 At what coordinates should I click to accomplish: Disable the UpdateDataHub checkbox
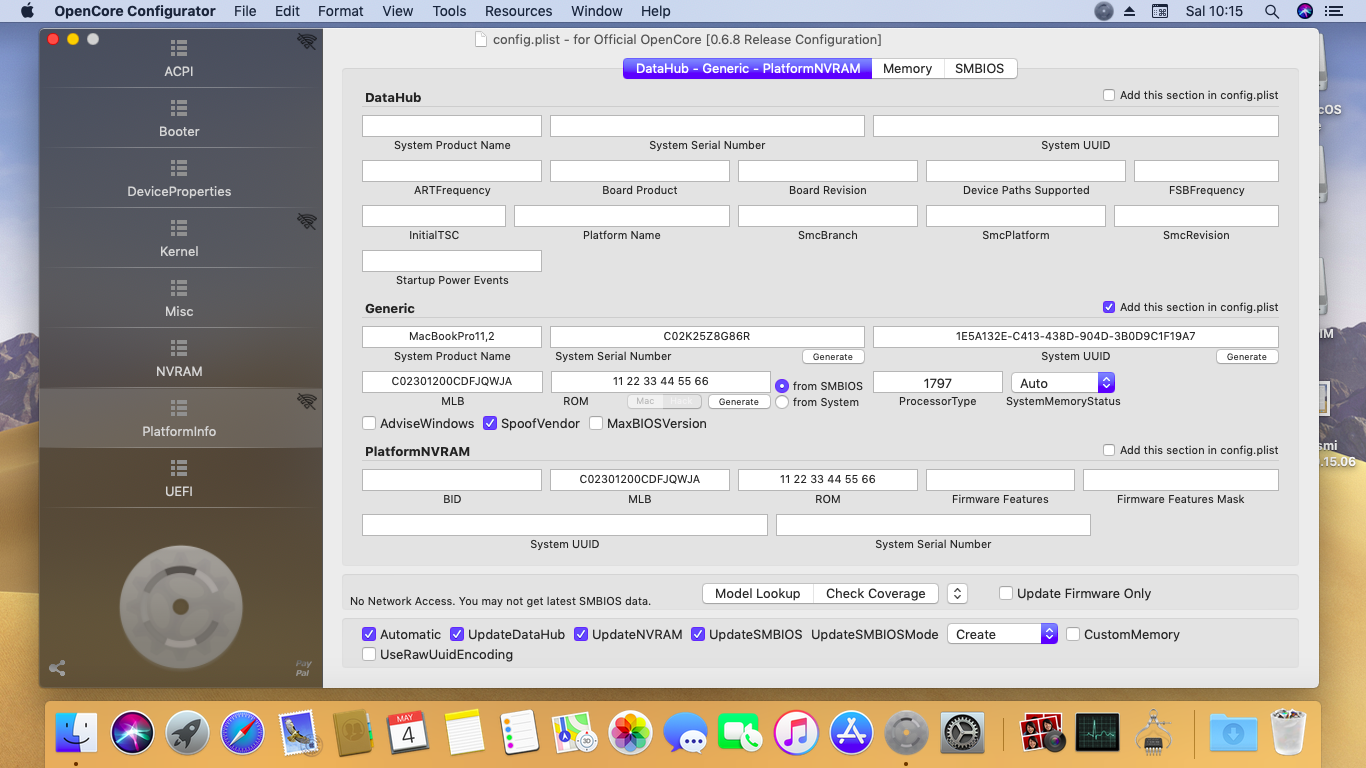tap(457, 634)
